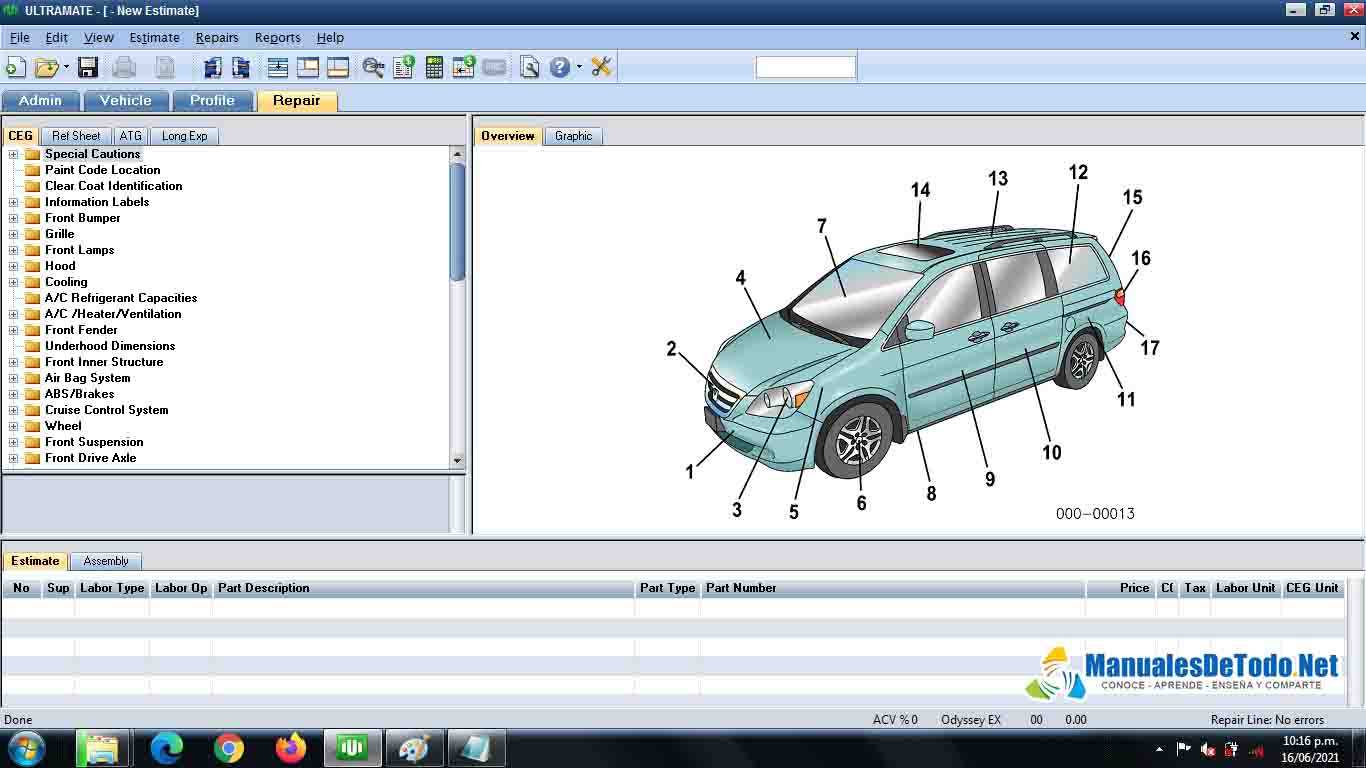Select Paint Code Location in the tree
1366x768 pixels.
coord(102,170)
